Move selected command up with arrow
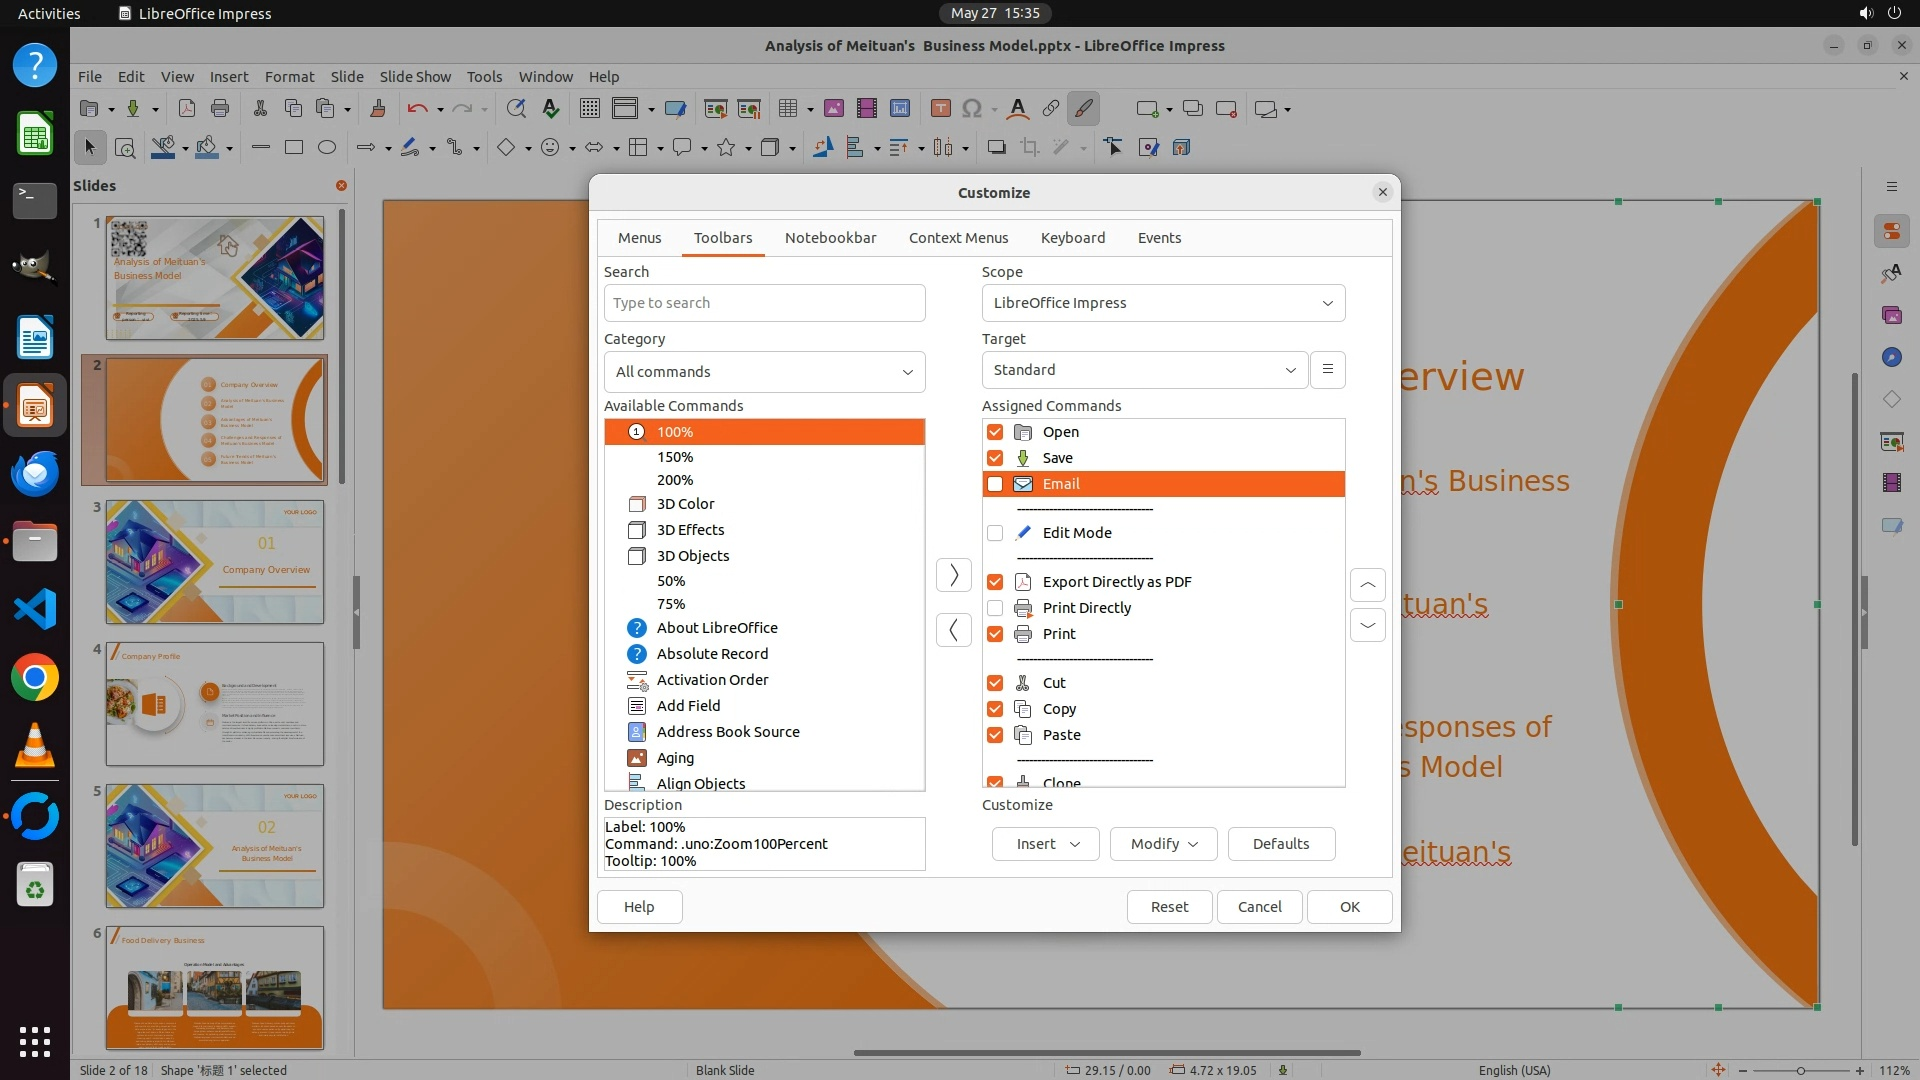Viewport: 1920px width, 1080px height. pos(1367,585)
